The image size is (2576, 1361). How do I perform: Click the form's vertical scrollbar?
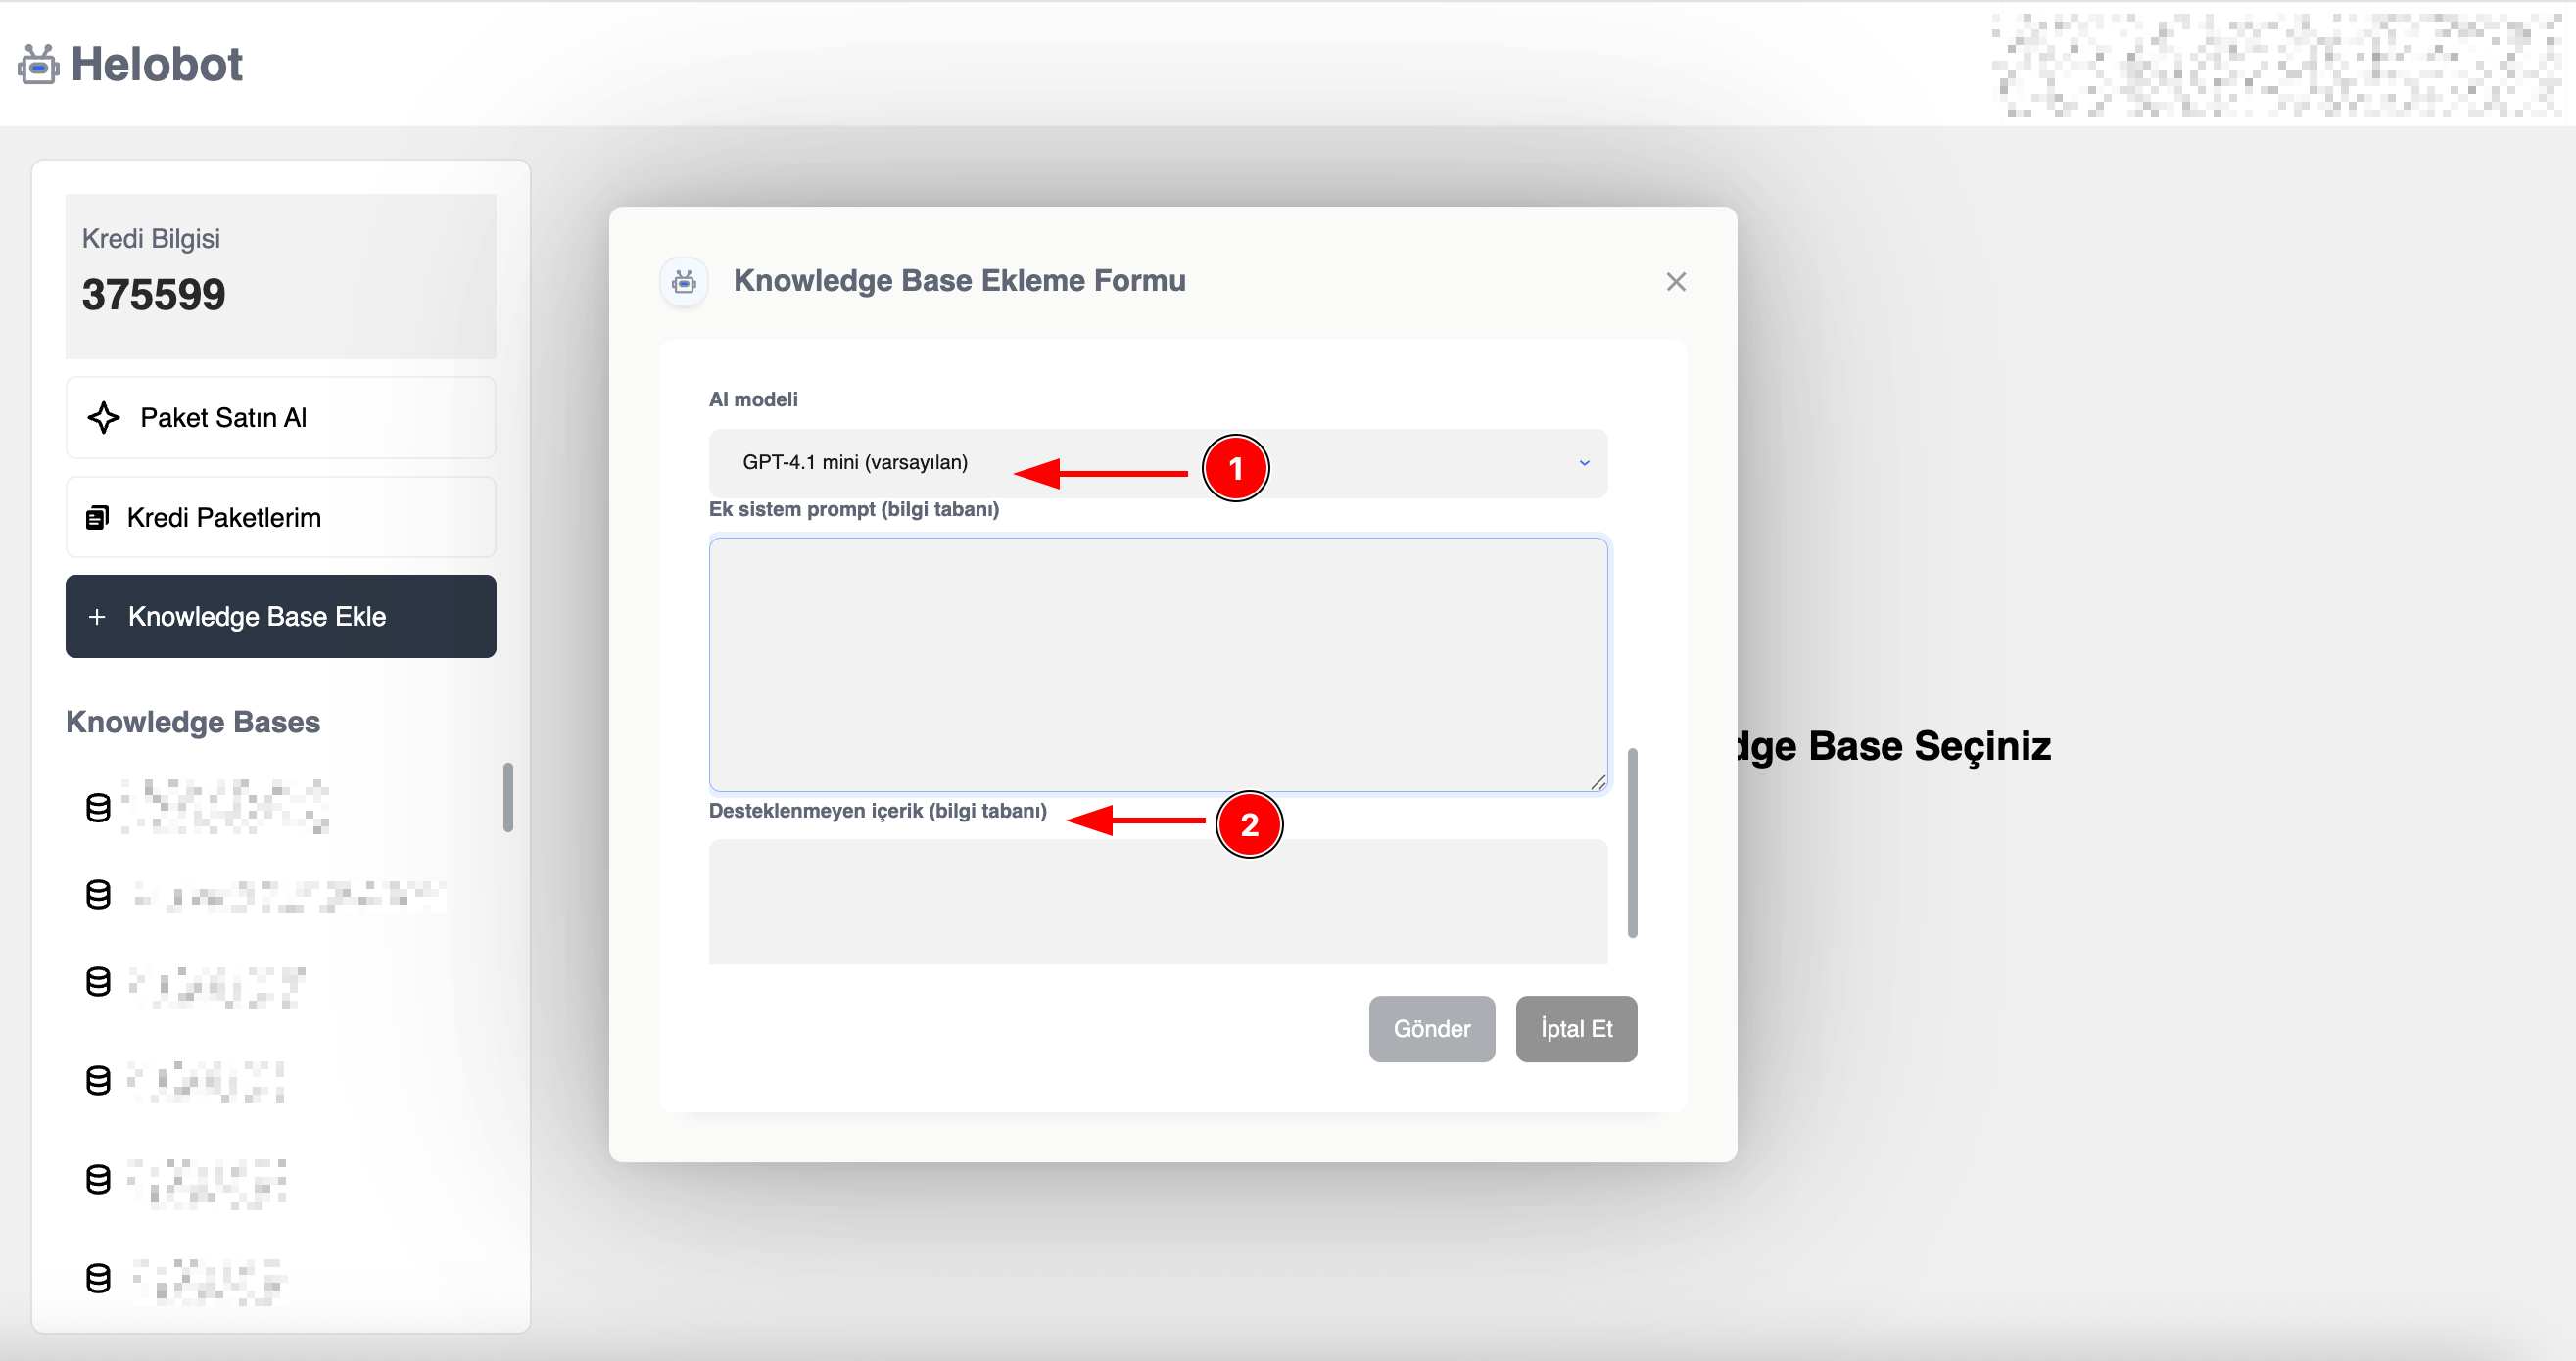pyautogui.click(x=1632, y=842)
